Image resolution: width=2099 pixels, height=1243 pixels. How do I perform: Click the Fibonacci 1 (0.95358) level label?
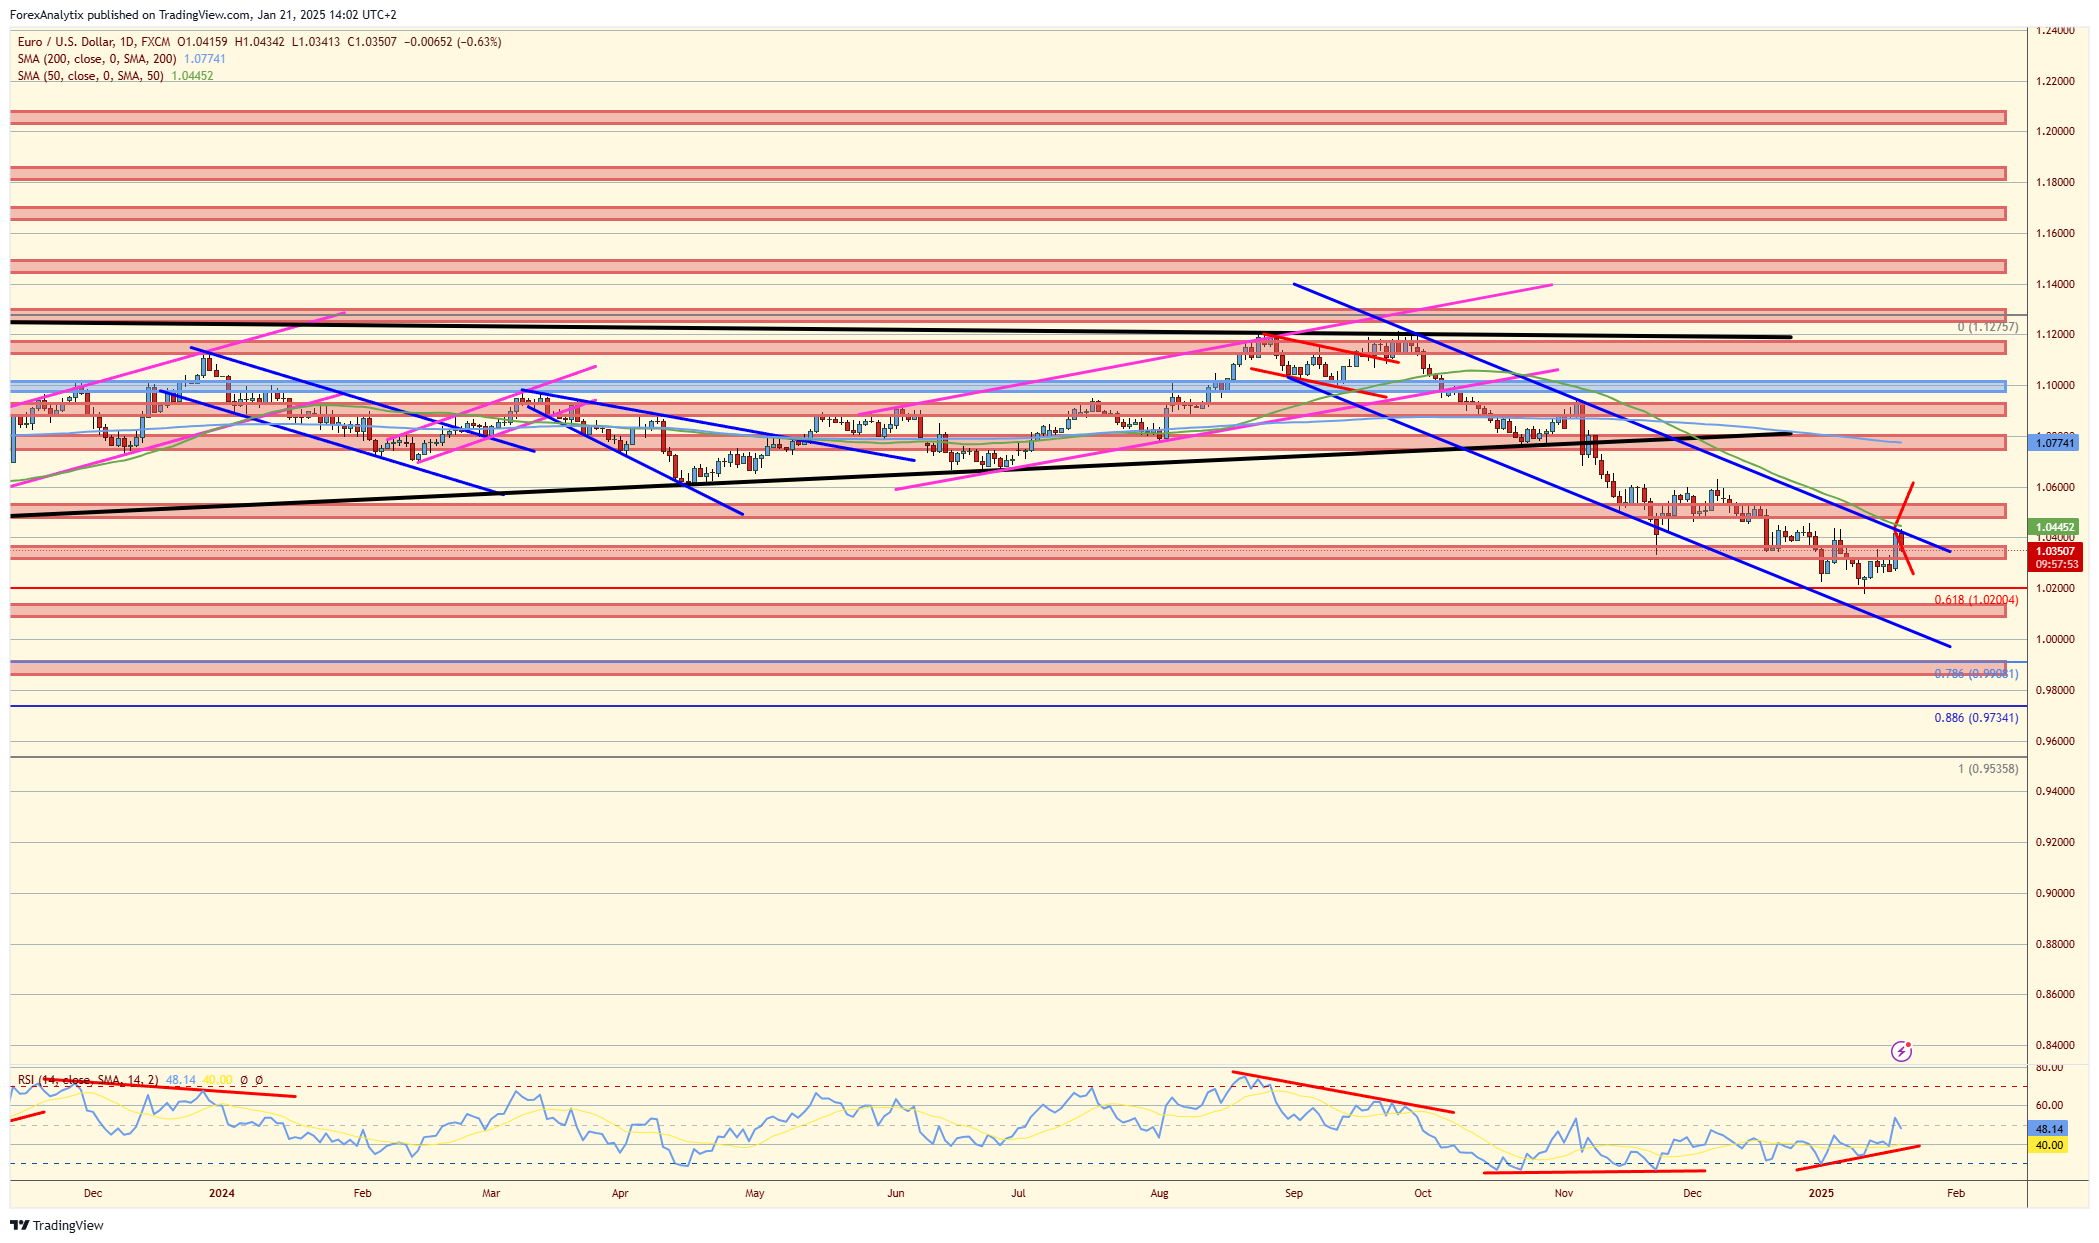[x=1988, y=769]
